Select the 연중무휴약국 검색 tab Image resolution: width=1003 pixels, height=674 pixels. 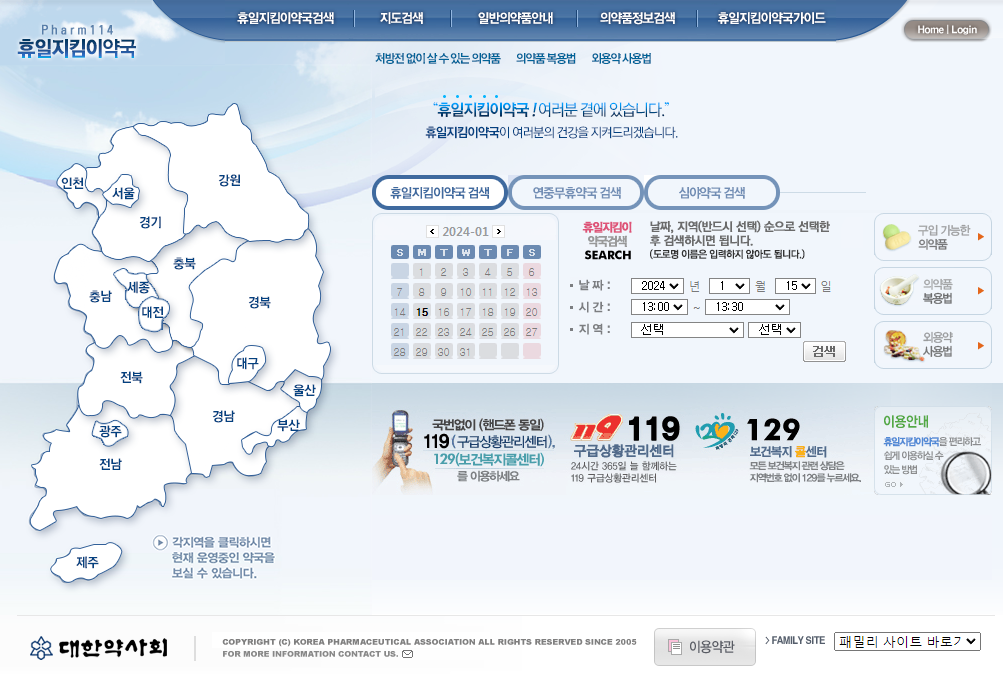(x=577, y=192)
